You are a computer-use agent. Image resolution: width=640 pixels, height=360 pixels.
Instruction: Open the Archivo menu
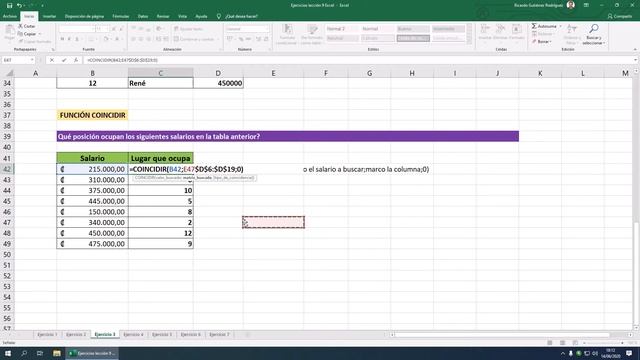point(9,16)
